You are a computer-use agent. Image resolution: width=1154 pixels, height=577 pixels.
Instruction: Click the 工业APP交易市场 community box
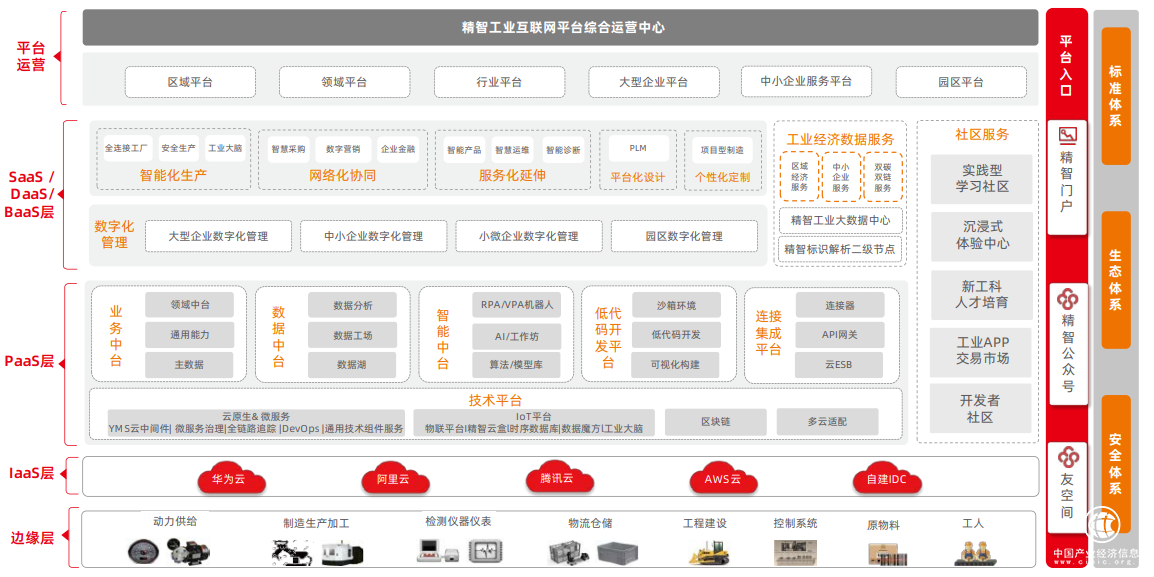982,350
